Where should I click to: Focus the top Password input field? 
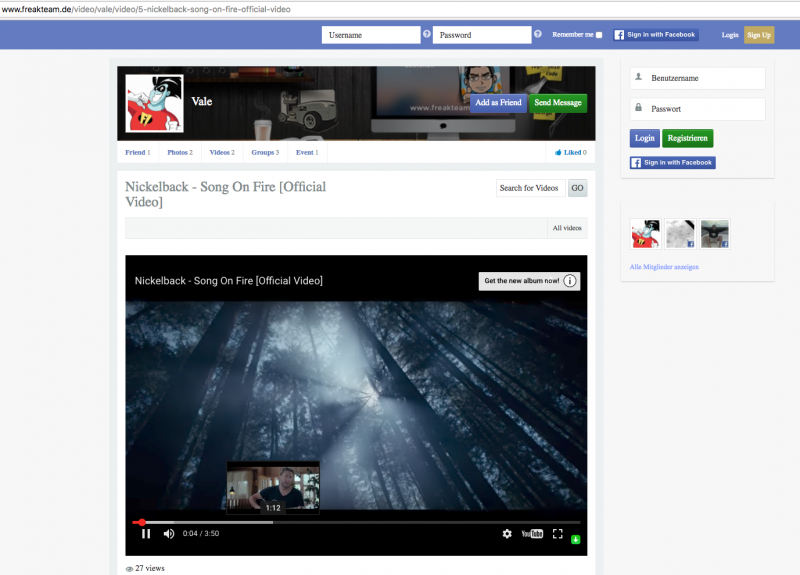tap(482, 35)
